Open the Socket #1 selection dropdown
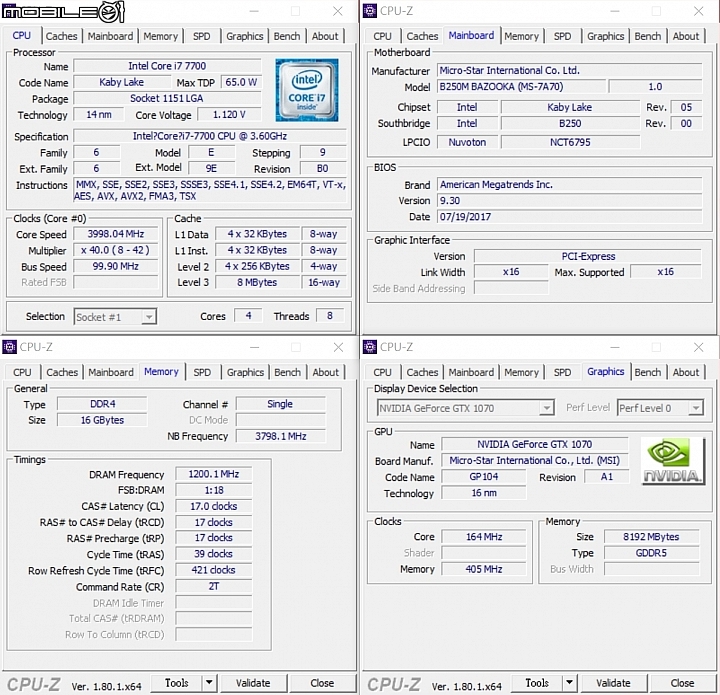 point(149,317)
